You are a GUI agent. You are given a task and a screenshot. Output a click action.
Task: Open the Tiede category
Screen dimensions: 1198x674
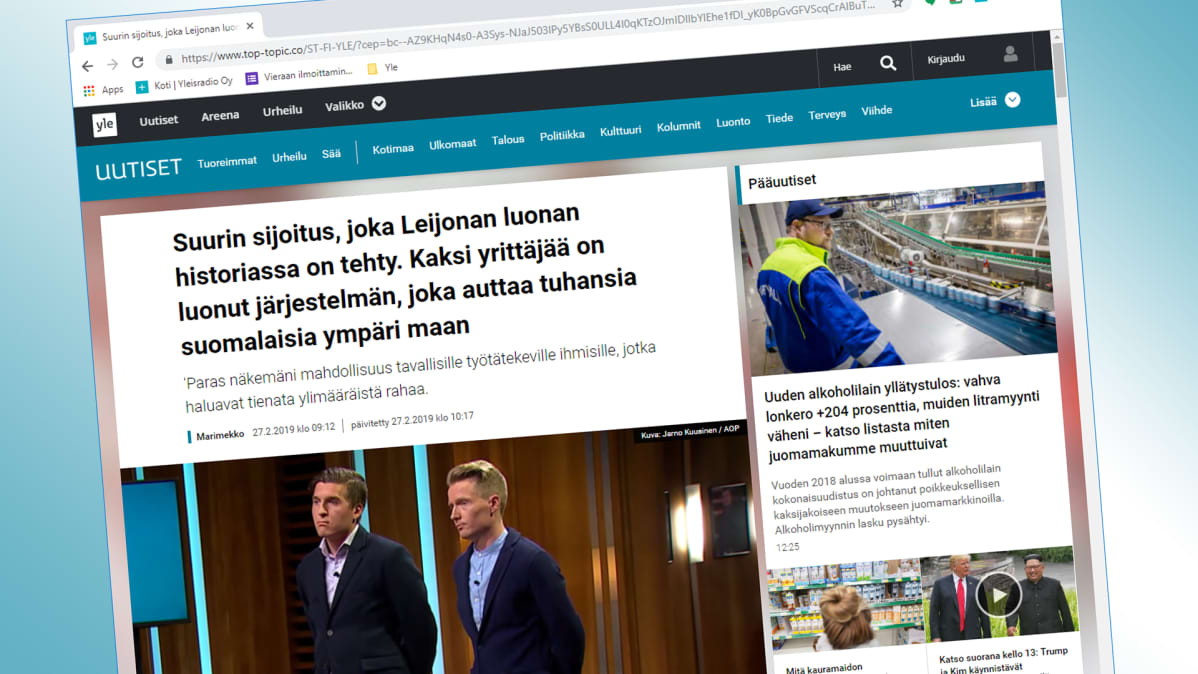779,118
